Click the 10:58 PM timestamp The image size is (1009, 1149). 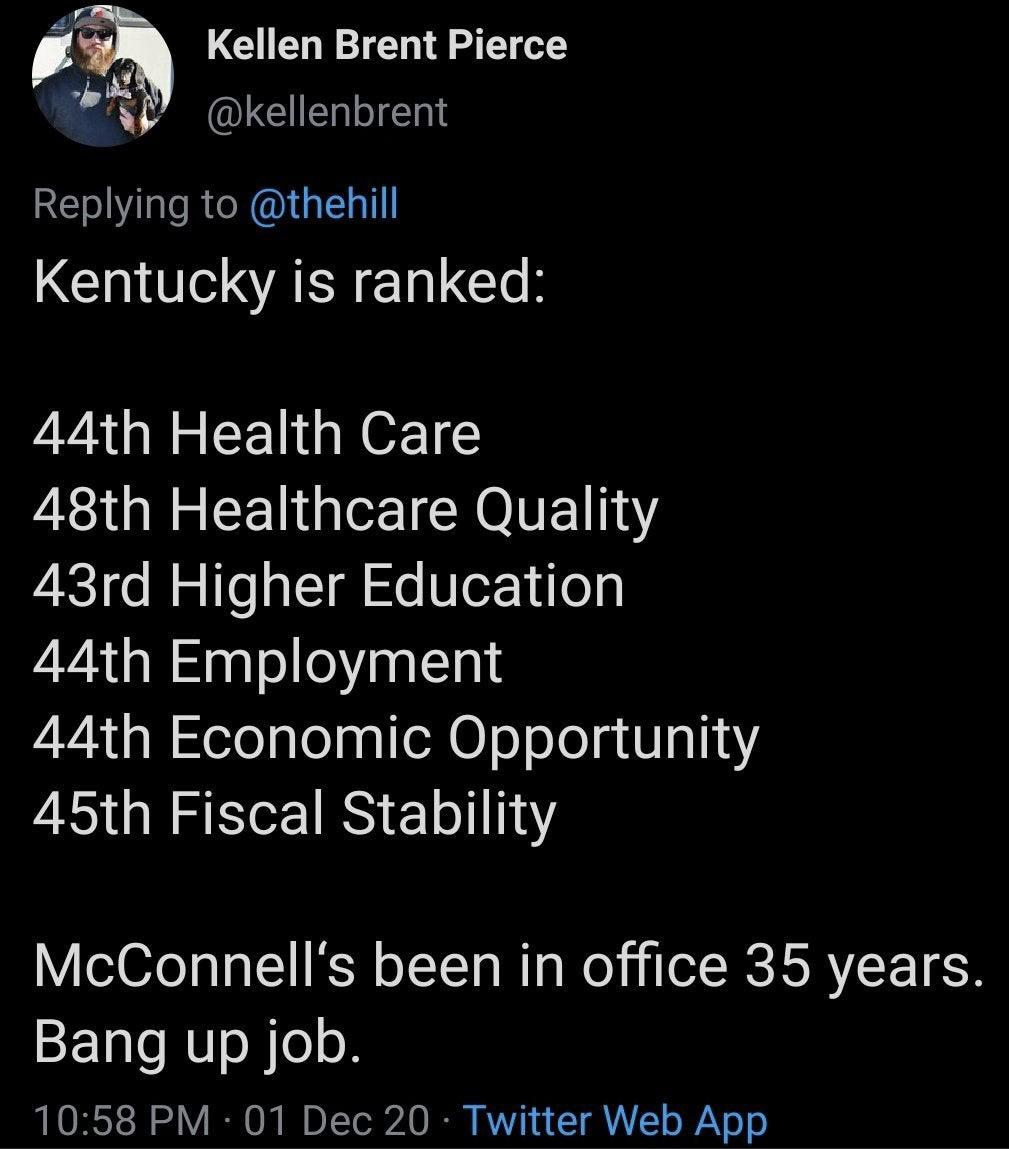(x=121, y=1120)
